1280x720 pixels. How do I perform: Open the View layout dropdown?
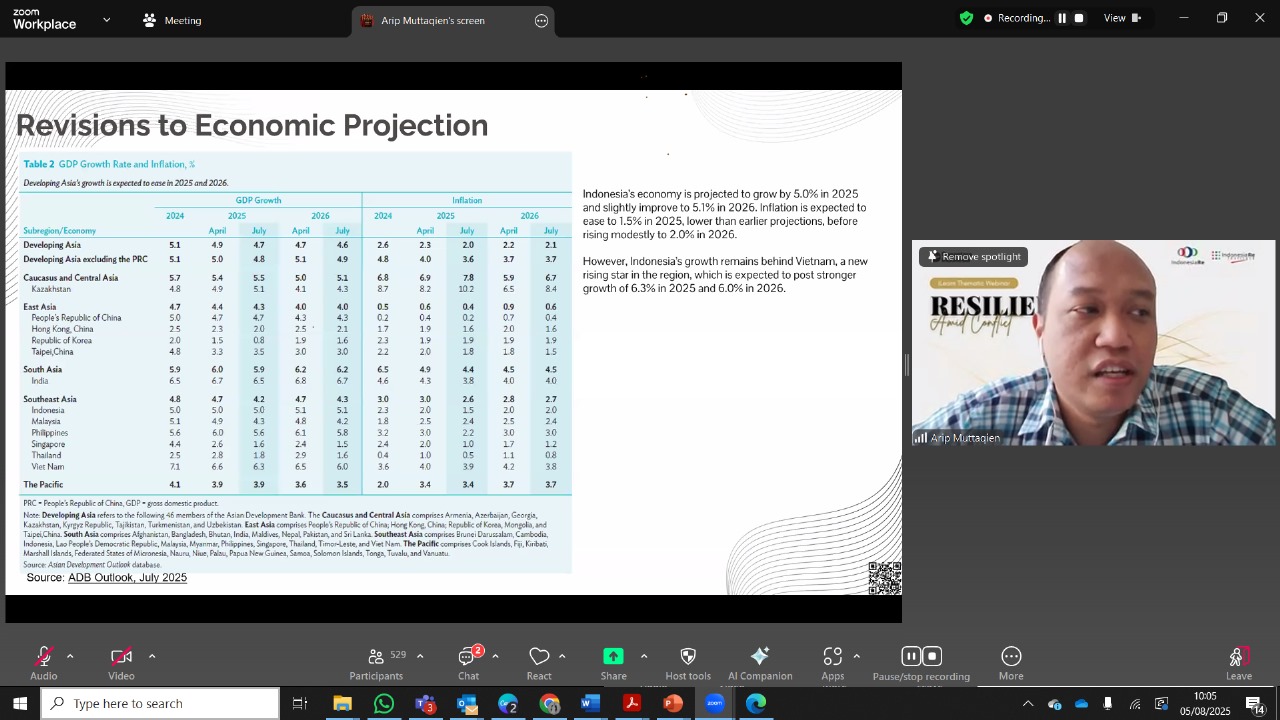[x=1122, y=18]
